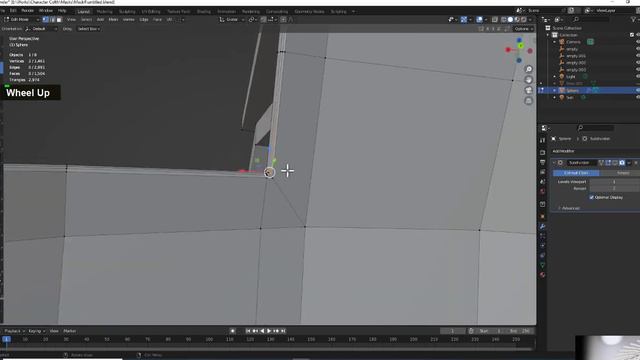Toggle Subdivision modifier edit mode display
The width and height of the screenshot is (640, 360).
click(608, 162)
